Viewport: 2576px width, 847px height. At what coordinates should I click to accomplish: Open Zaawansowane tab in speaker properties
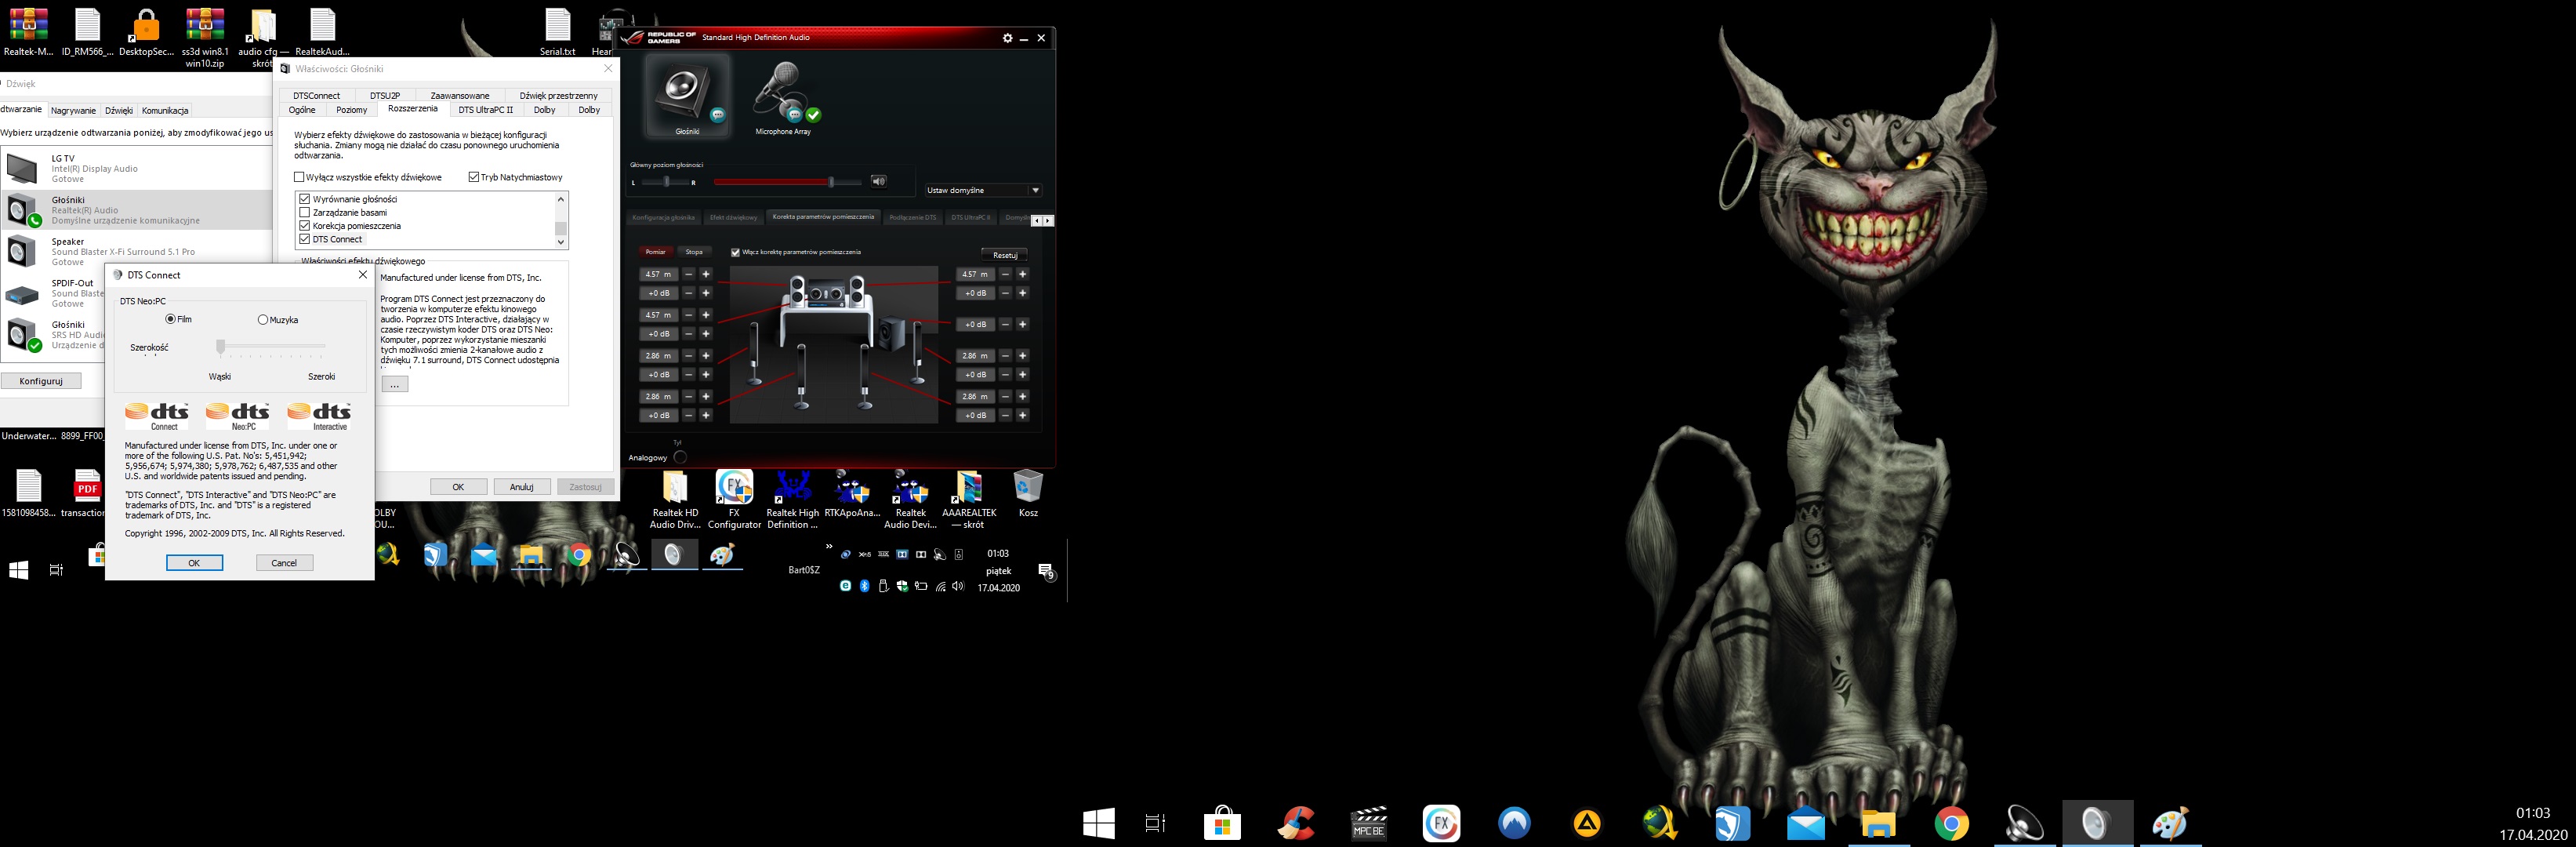coord(460,96)
